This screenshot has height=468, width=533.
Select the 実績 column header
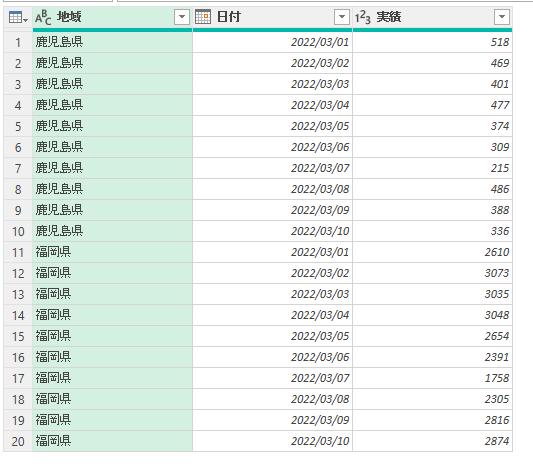click(432, 17)
